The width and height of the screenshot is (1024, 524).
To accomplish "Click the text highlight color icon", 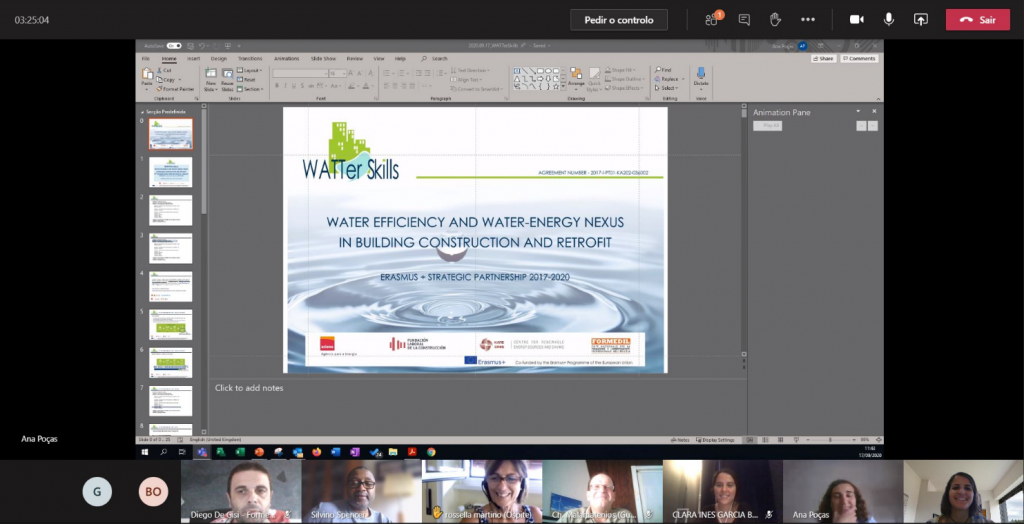I will coord(351,86).
